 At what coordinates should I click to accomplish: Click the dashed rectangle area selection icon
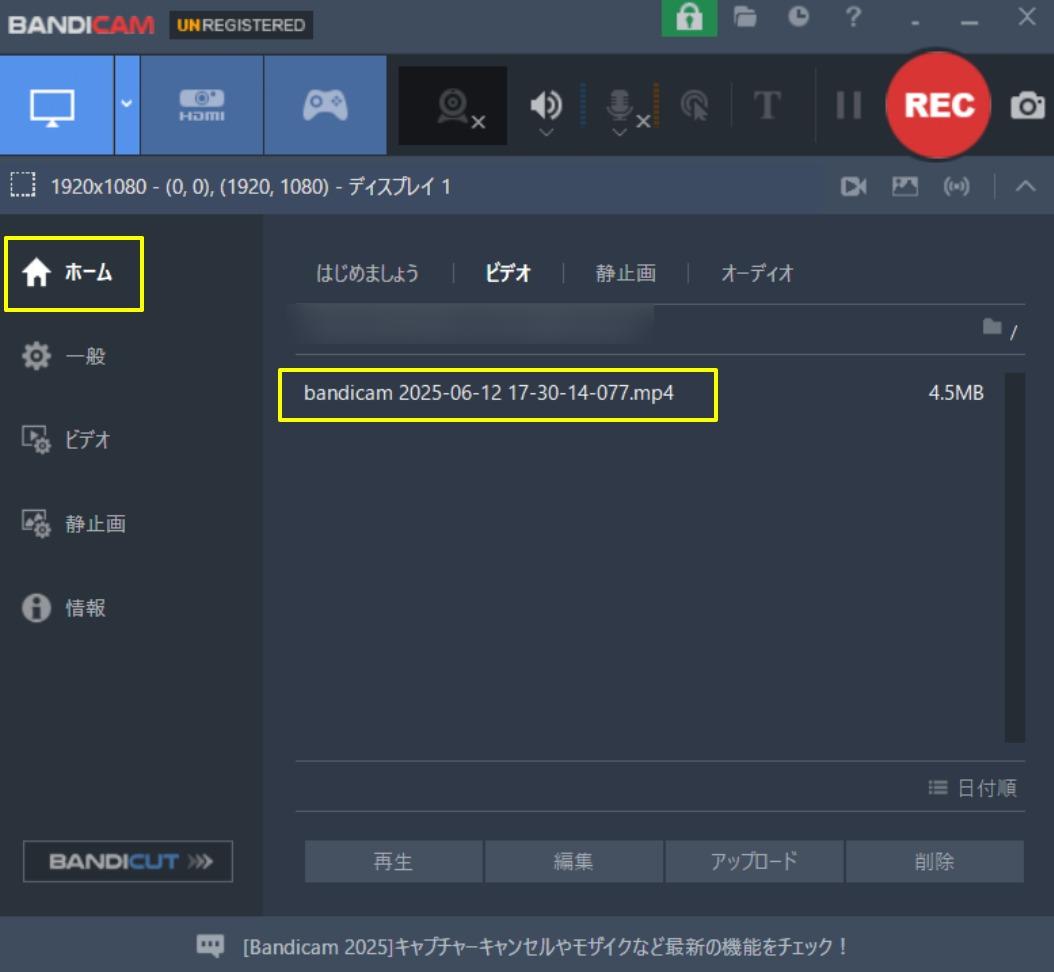tap(23, 185)
